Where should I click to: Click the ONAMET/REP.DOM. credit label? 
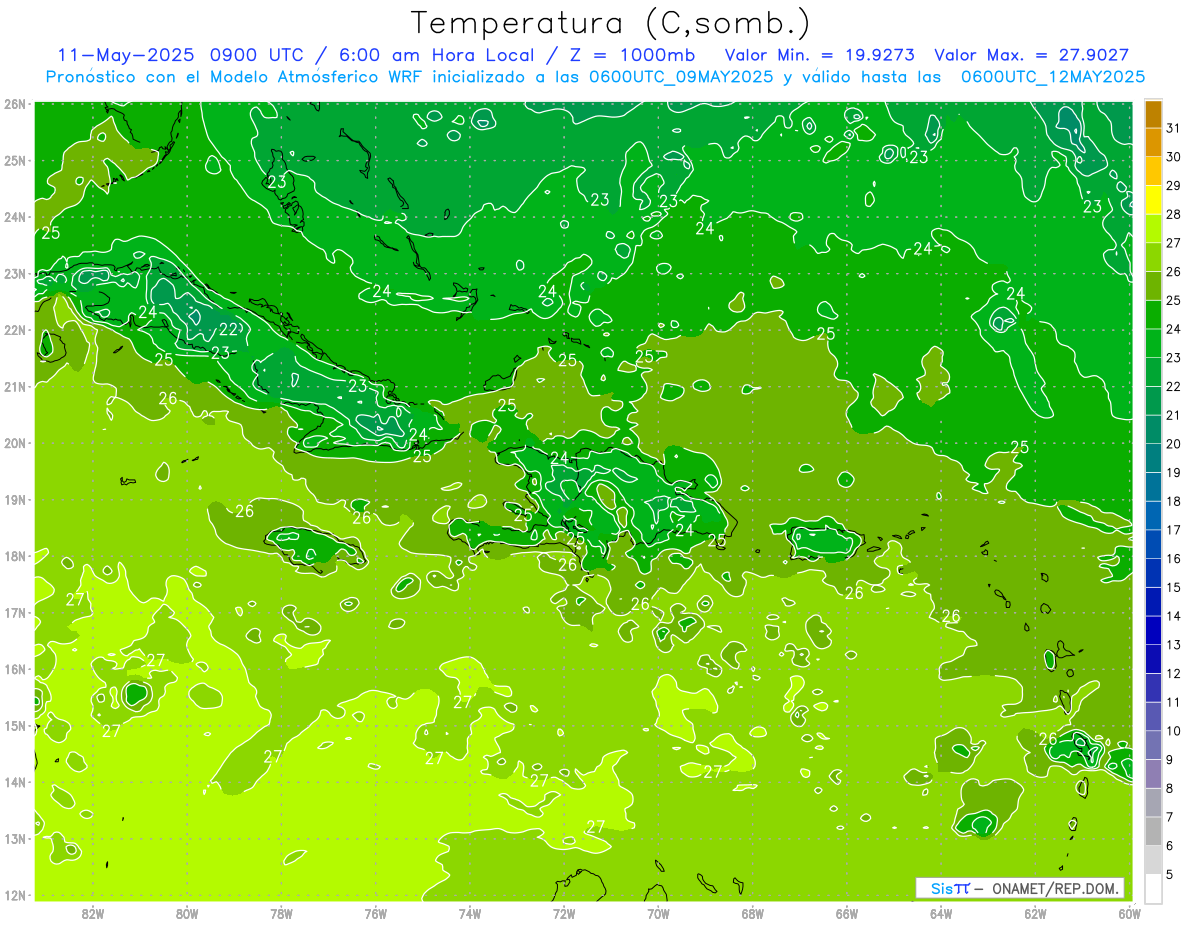click(1055, 888)
